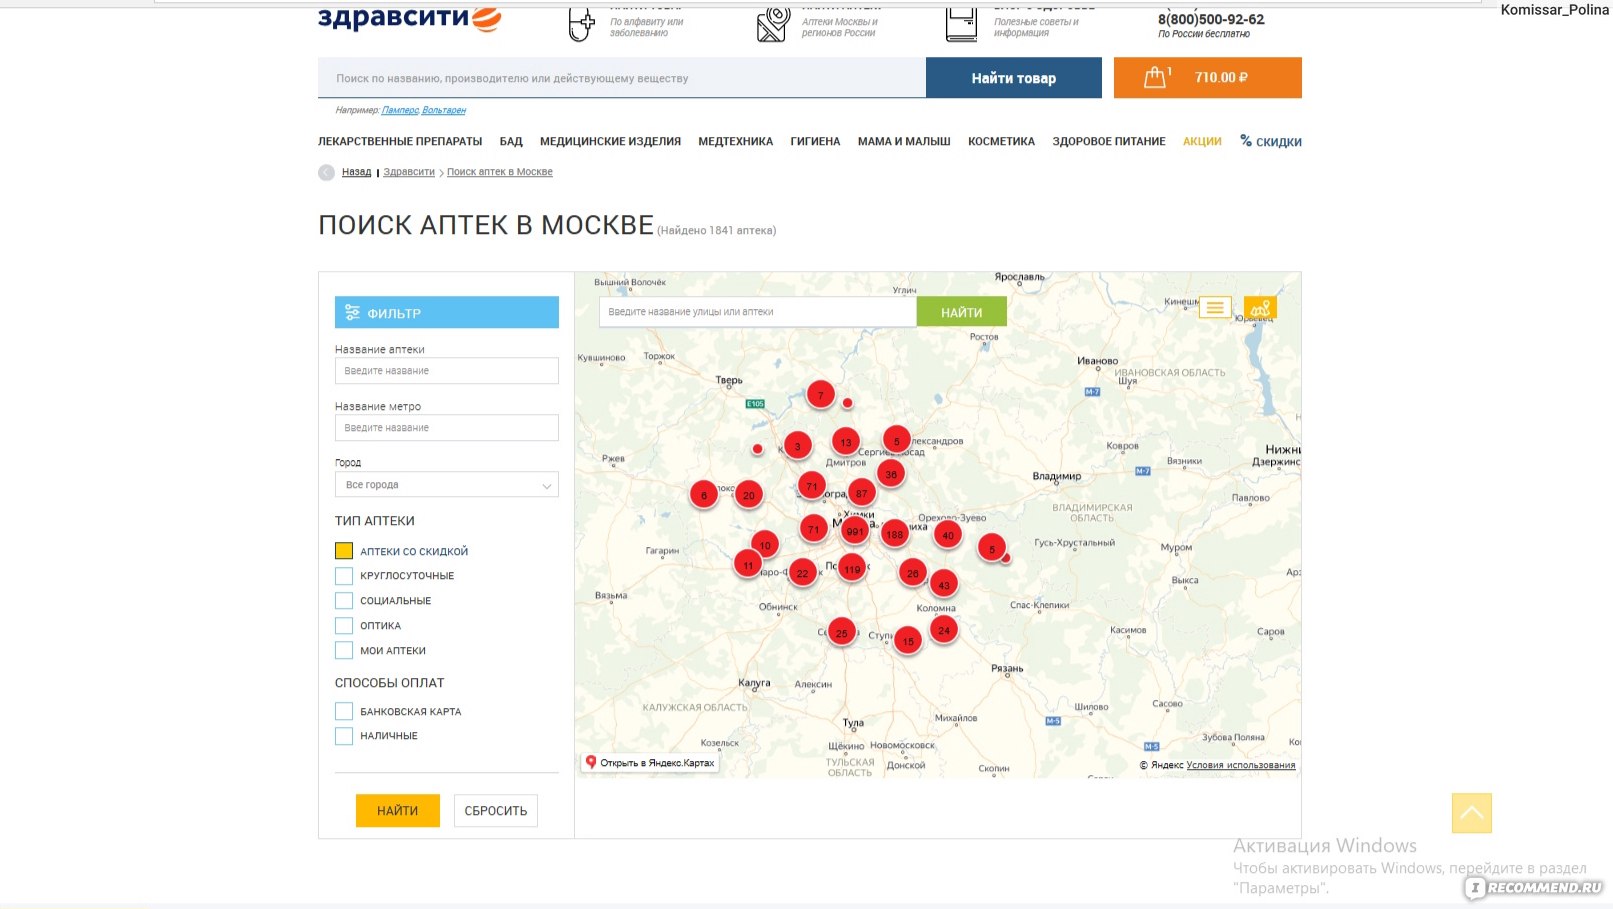Click the useful advice book icon
This screenshot has width=1613, height=909.
[961, 24]
